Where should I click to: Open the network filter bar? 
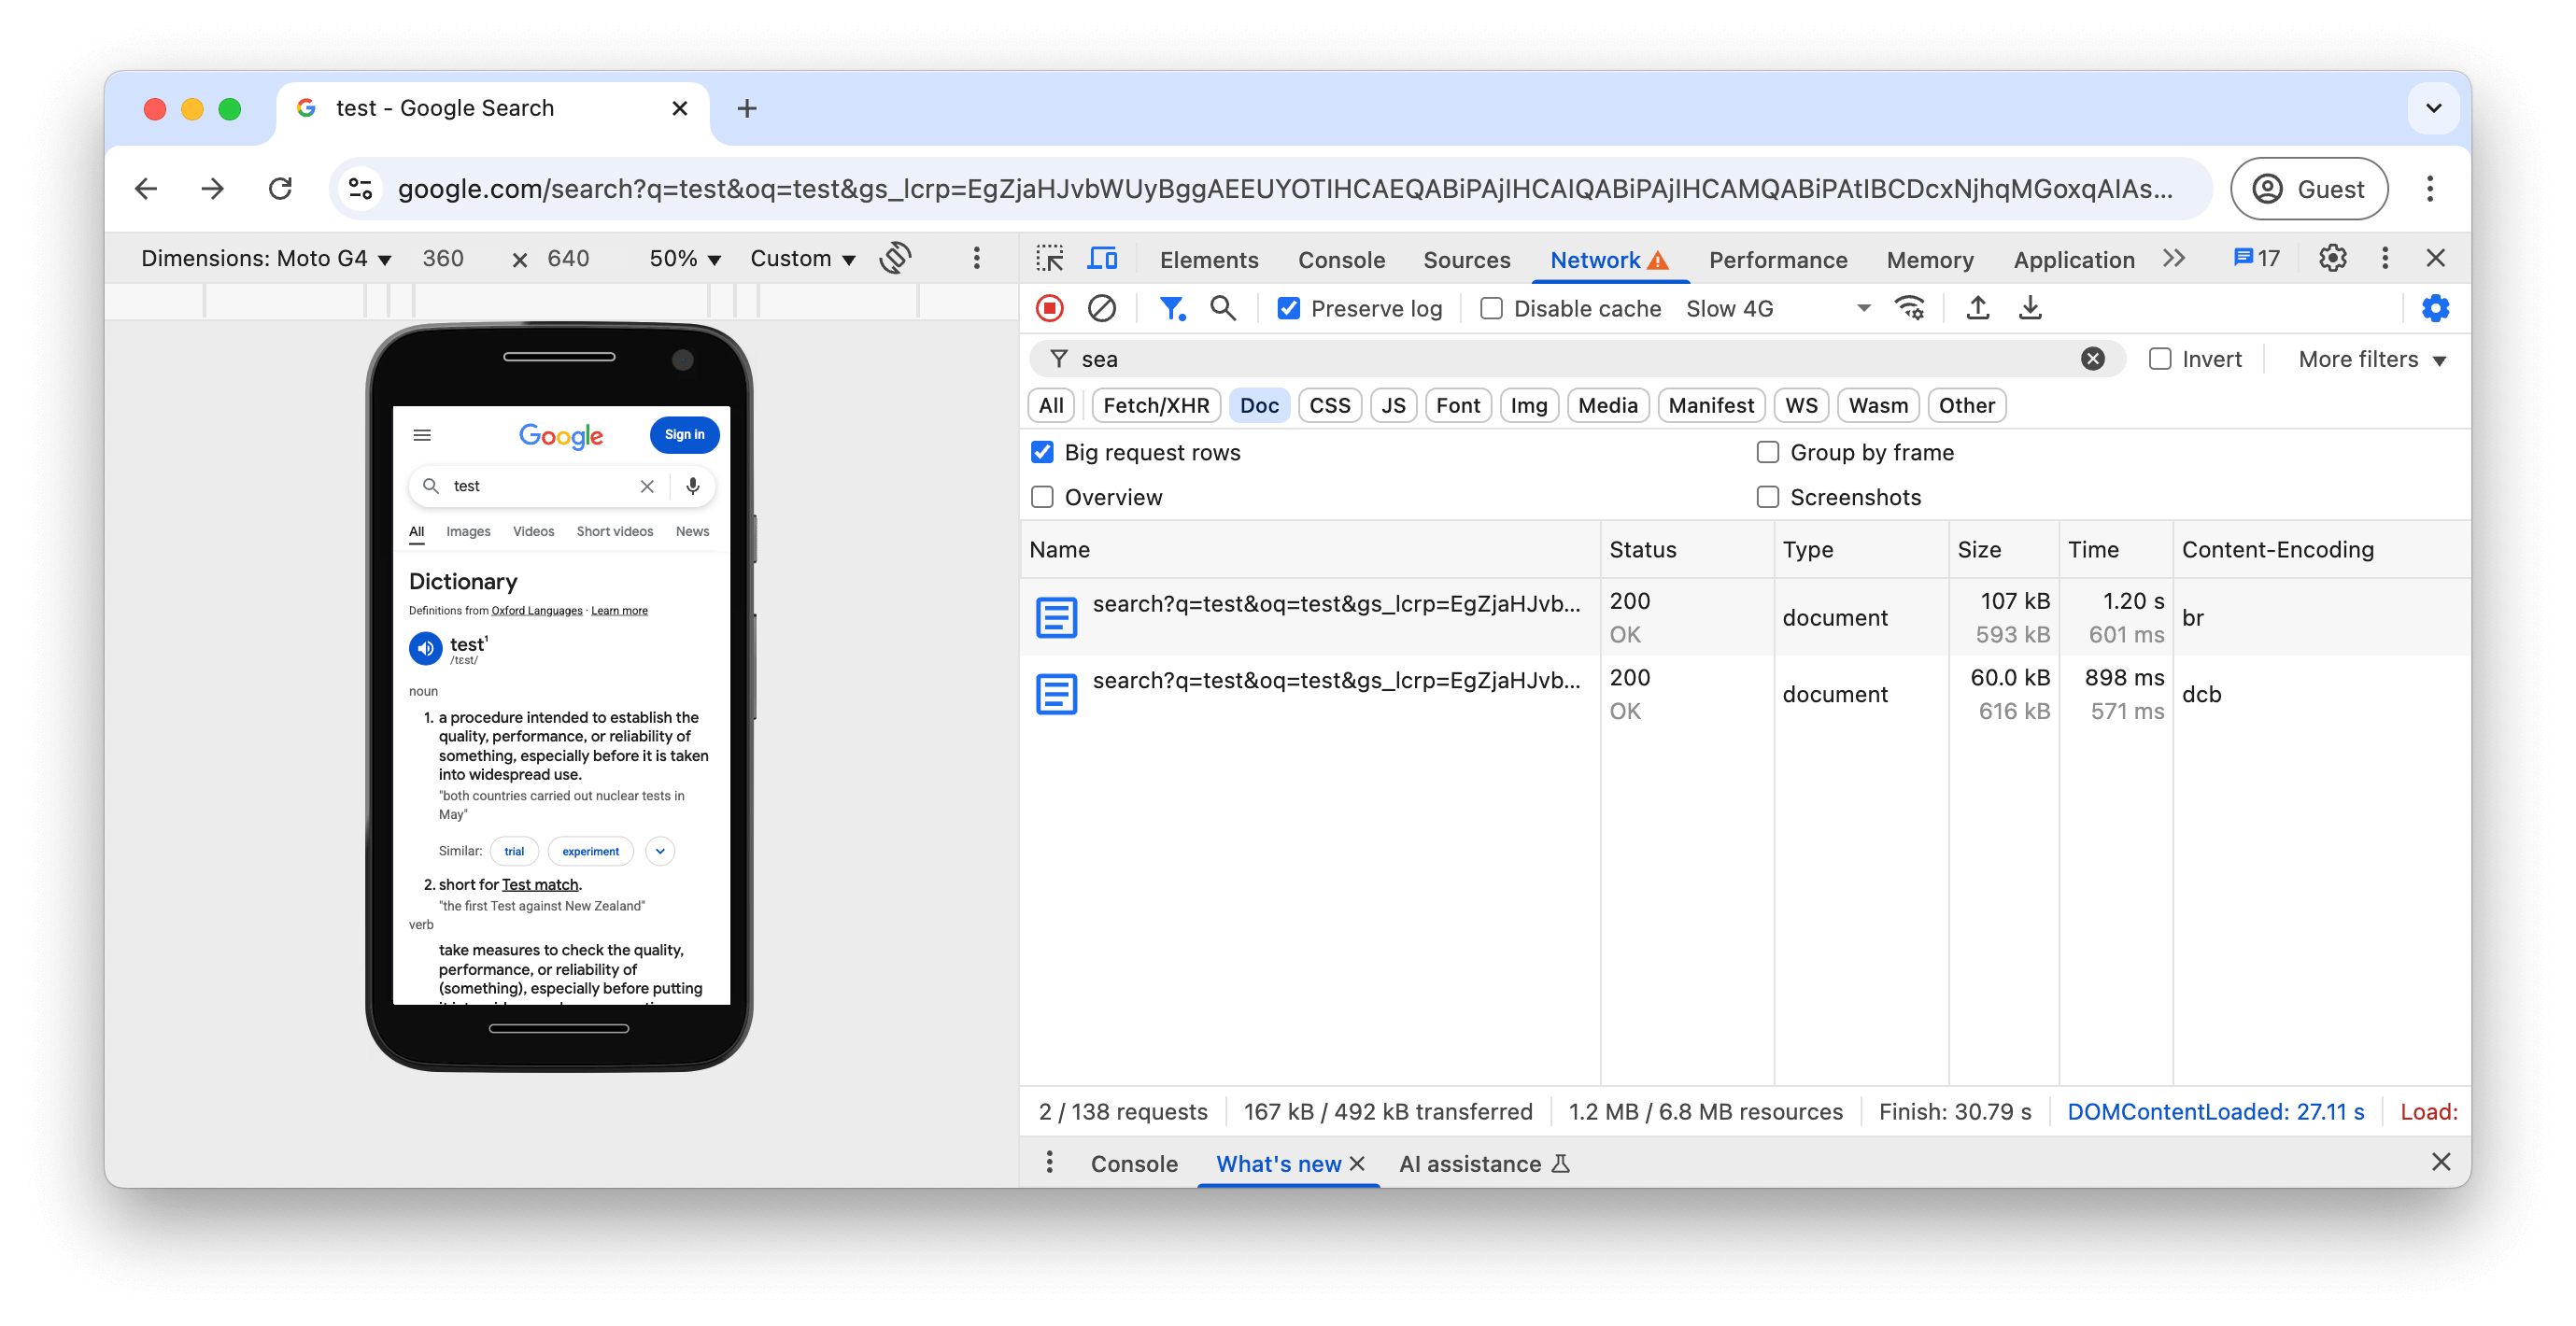(x=1172, y=308)
